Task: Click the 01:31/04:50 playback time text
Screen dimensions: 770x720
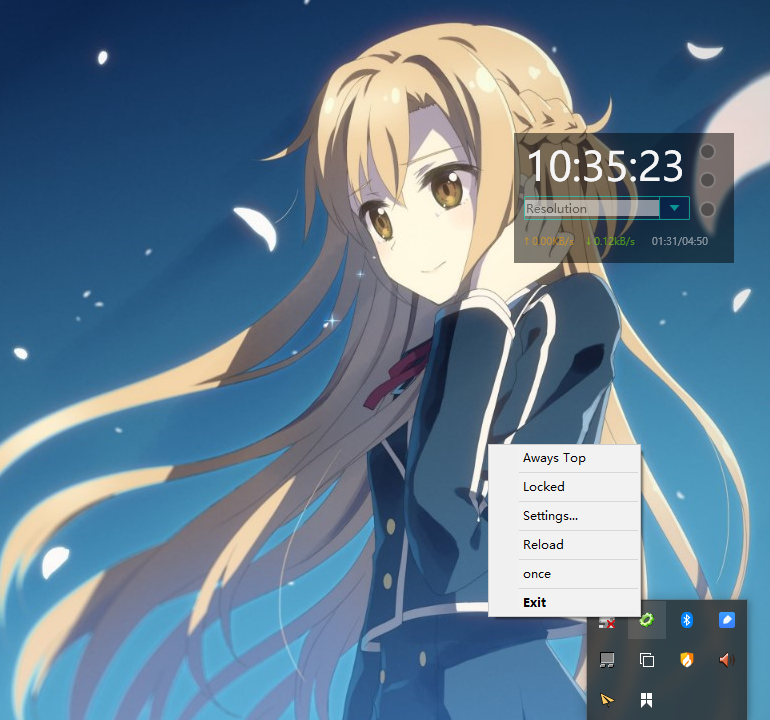Action: coord(680,241)
